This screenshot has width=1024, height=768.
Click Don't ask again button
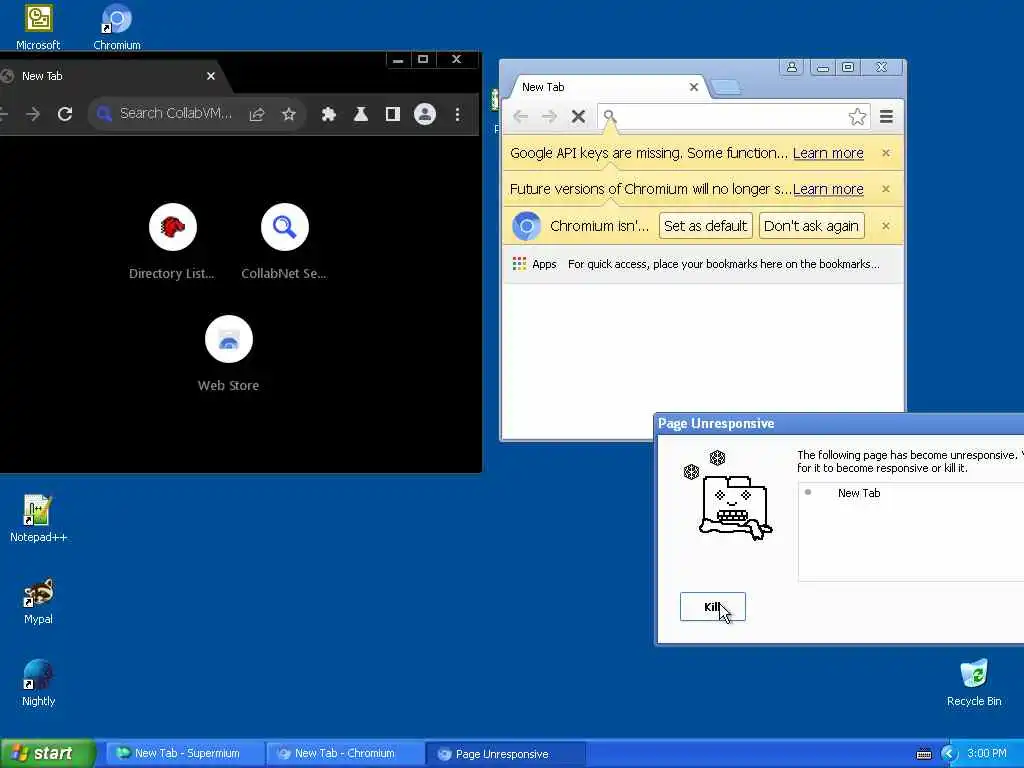(x=812, y=226)
